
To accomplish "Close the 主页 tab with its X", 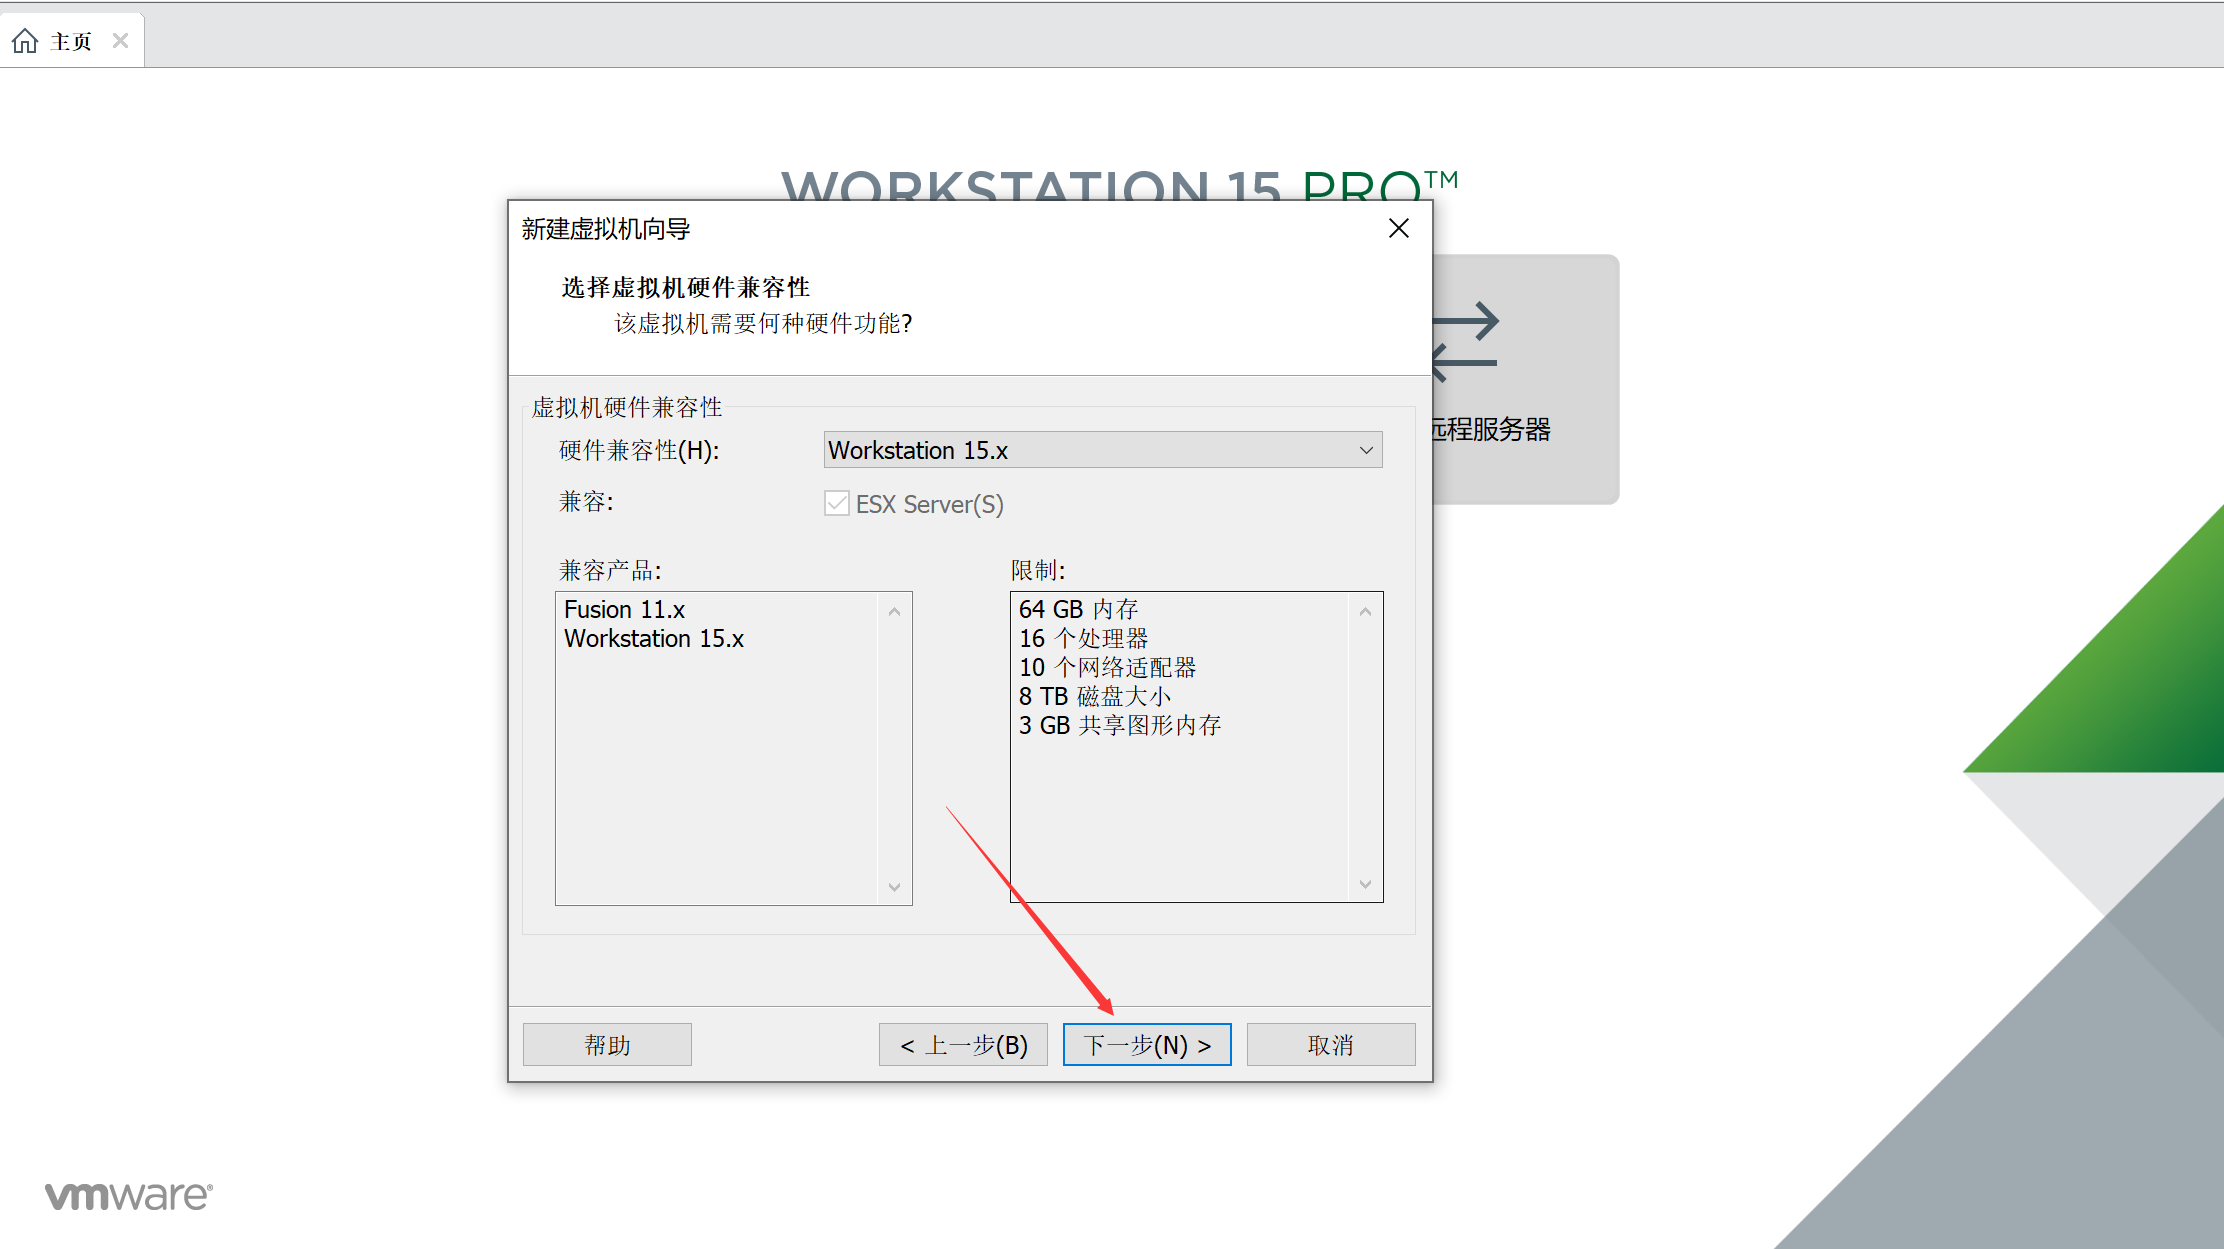I will click(x=120, y=41).
